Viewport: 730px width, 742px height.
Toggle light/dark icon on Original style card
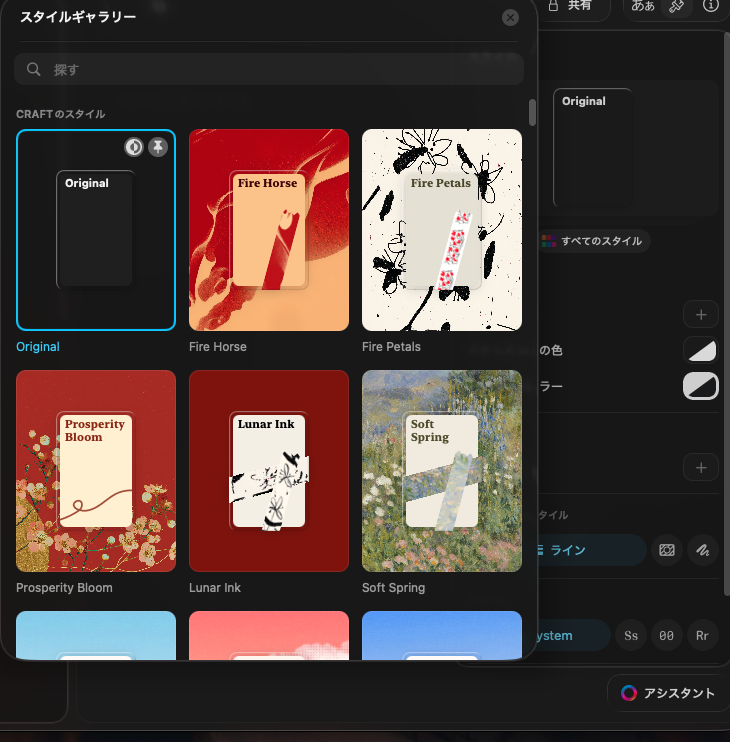click(134, 148)
